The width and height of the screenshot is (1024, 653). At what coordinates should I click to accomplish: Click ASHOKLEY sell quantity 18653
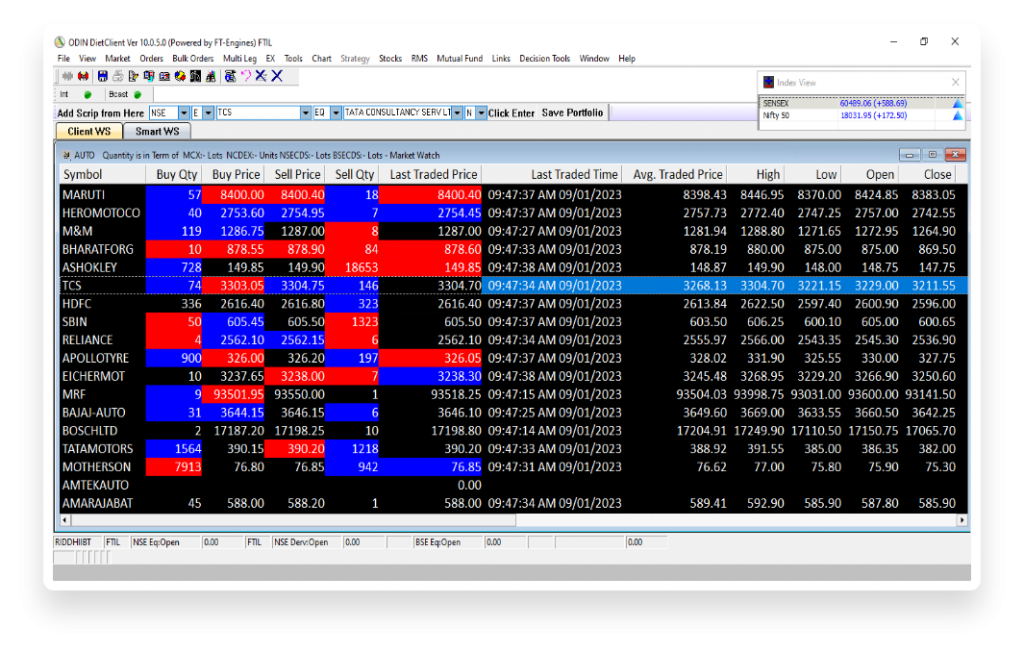(352, 268)
